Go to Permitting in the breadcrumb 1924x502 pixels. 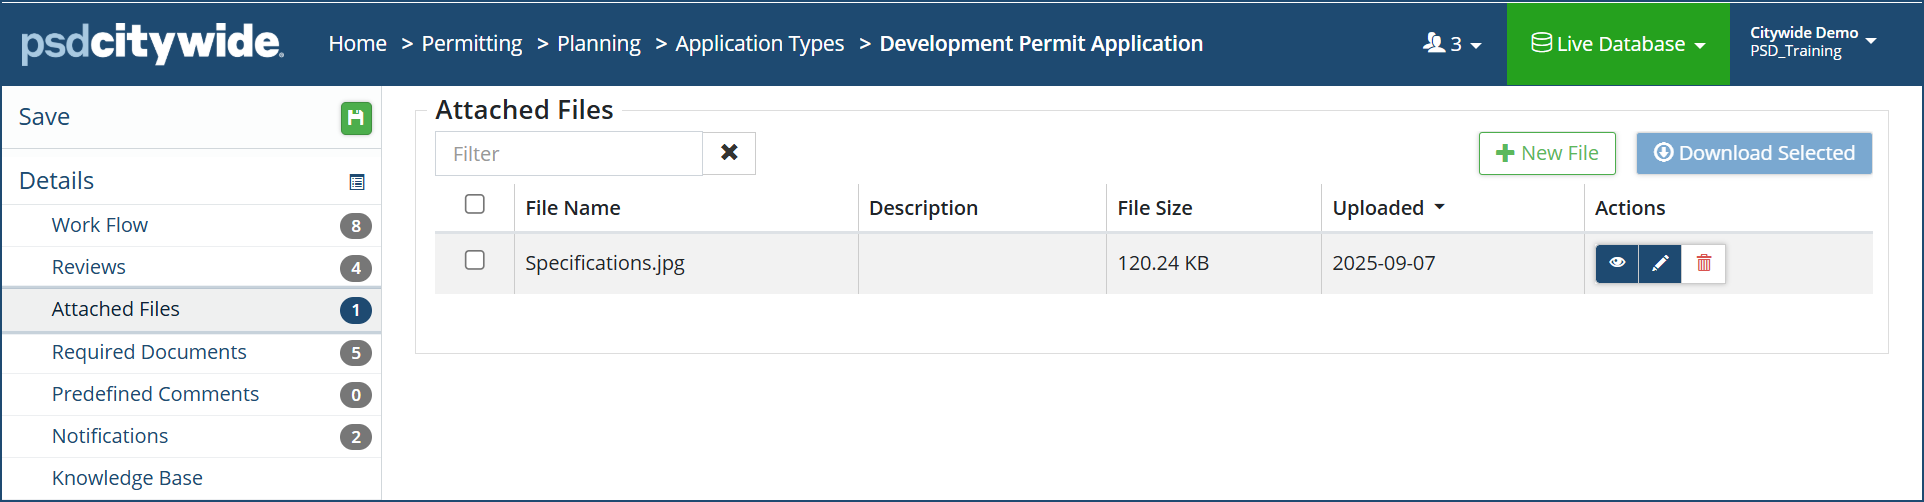[x=471, y=44]
